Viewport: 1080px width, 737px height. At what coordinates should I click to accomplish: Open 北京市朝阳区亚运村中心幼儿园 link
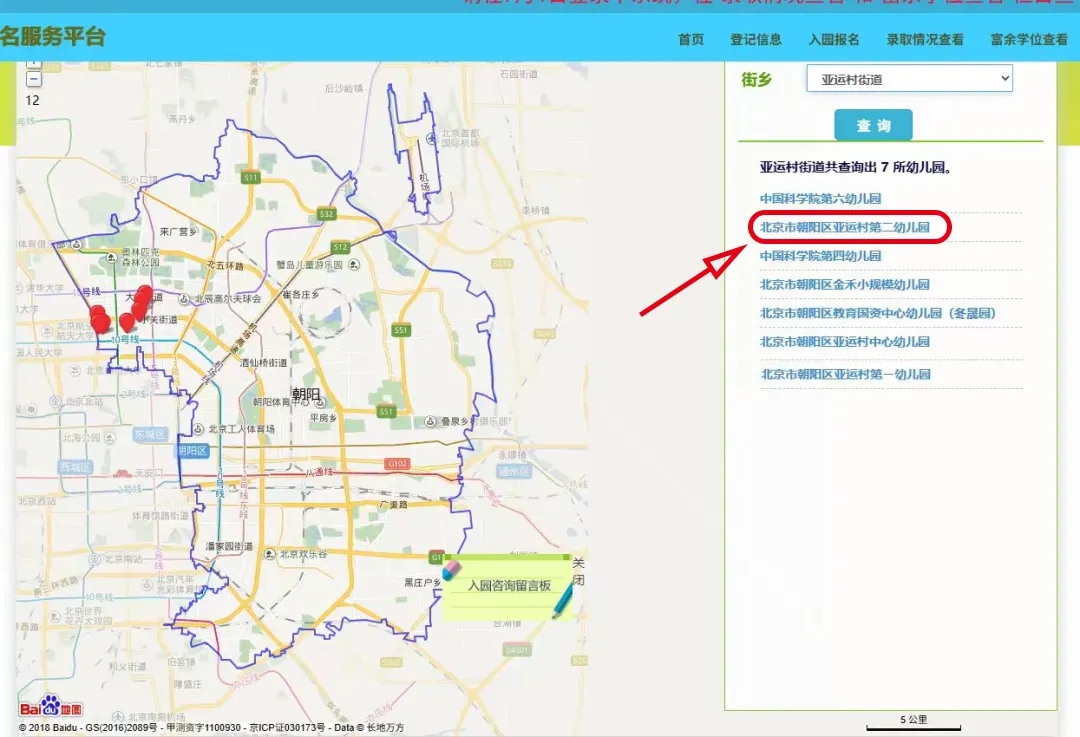pos(844,342)
